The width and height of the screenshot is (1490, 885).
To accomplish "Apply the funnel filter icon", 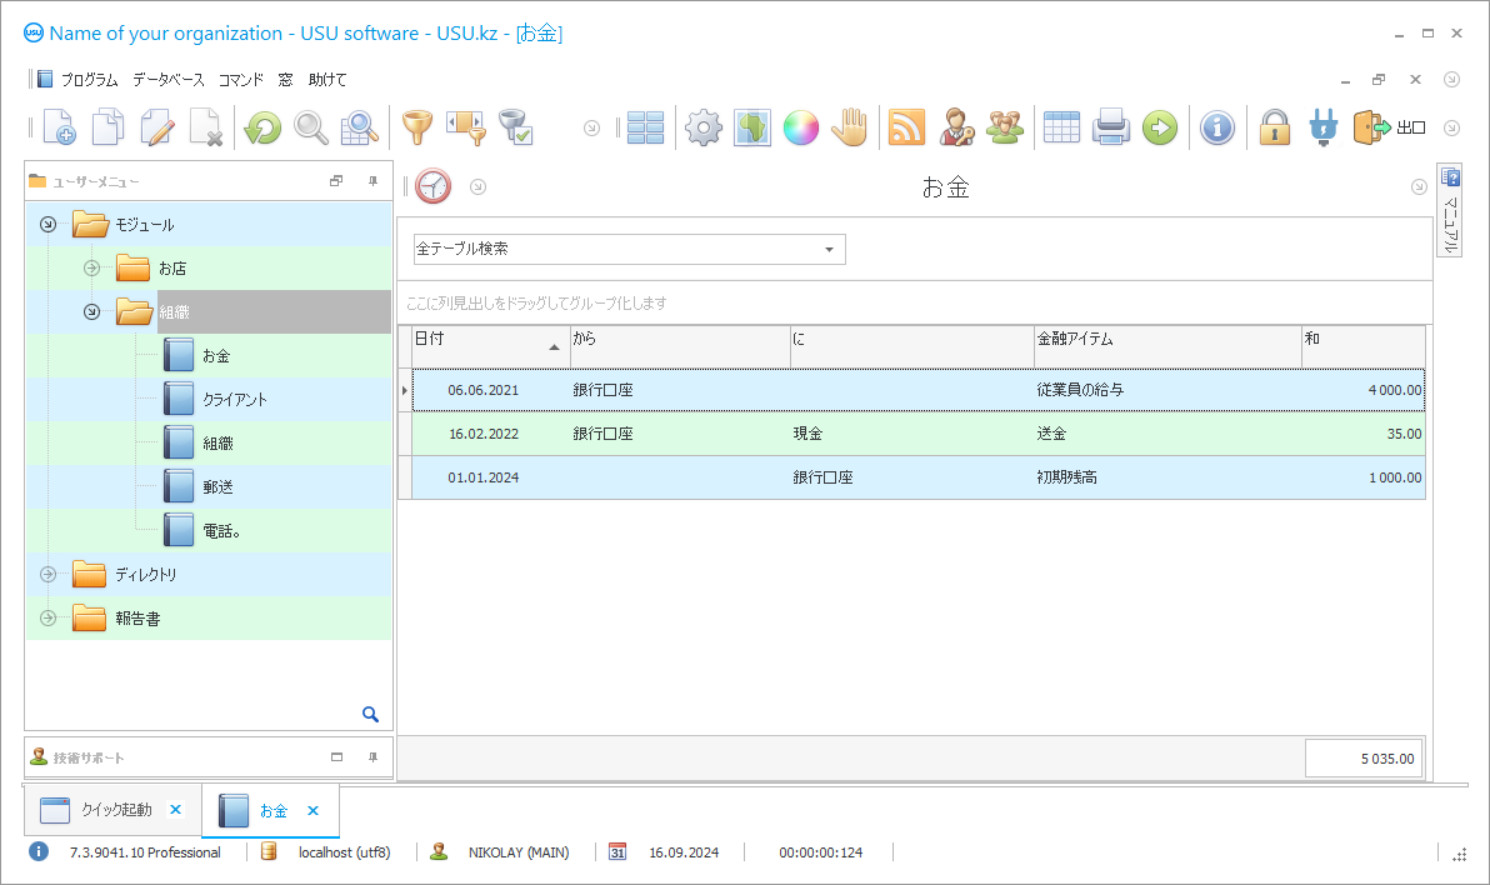I will coord(417,127).
